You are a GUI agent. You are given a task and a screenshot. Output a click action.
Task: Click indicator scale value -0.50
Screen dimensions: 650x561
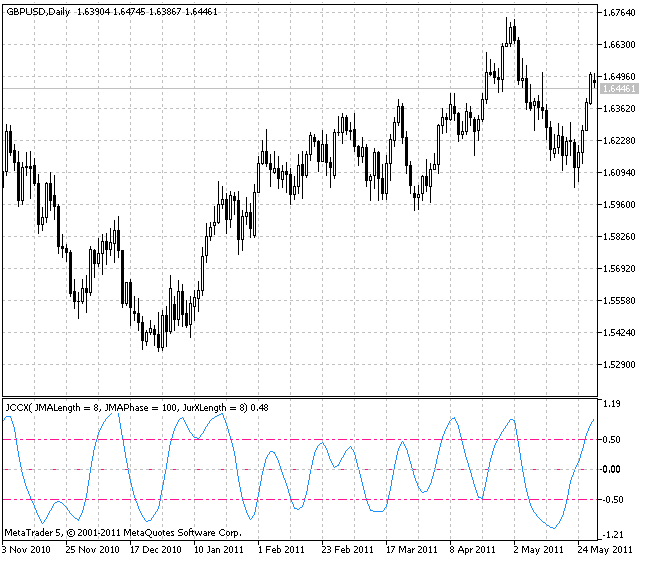click(x=612, y=500)
